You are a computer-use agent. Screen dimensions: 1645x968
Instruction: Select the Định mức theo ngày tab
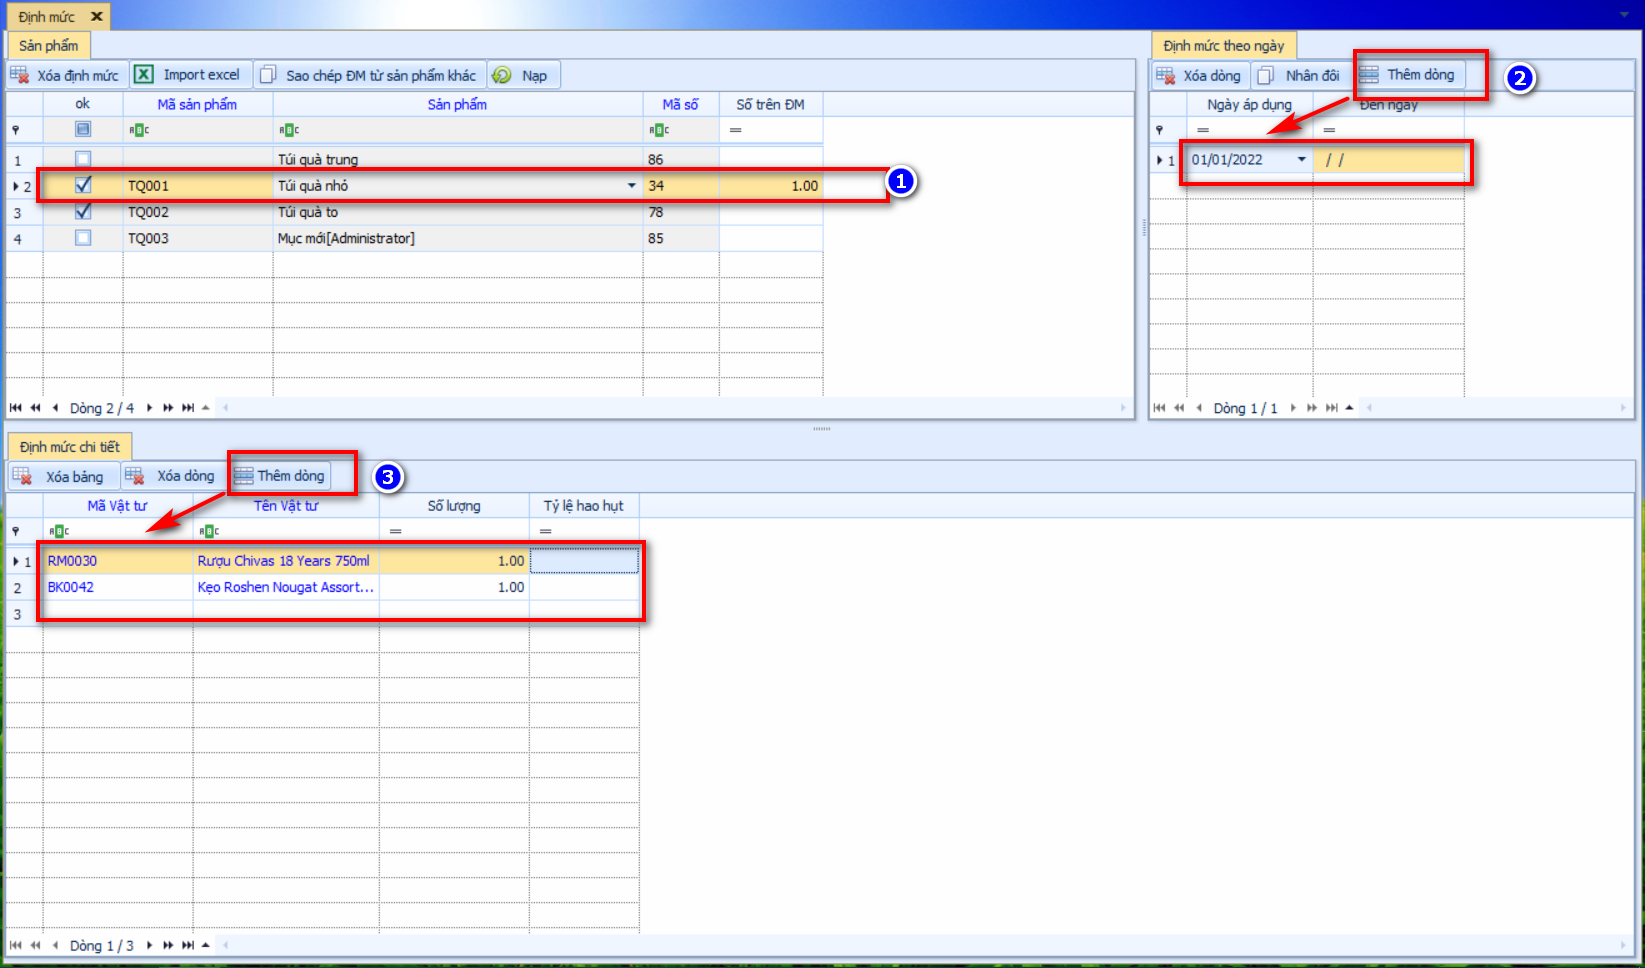(x=1223, y=46)
